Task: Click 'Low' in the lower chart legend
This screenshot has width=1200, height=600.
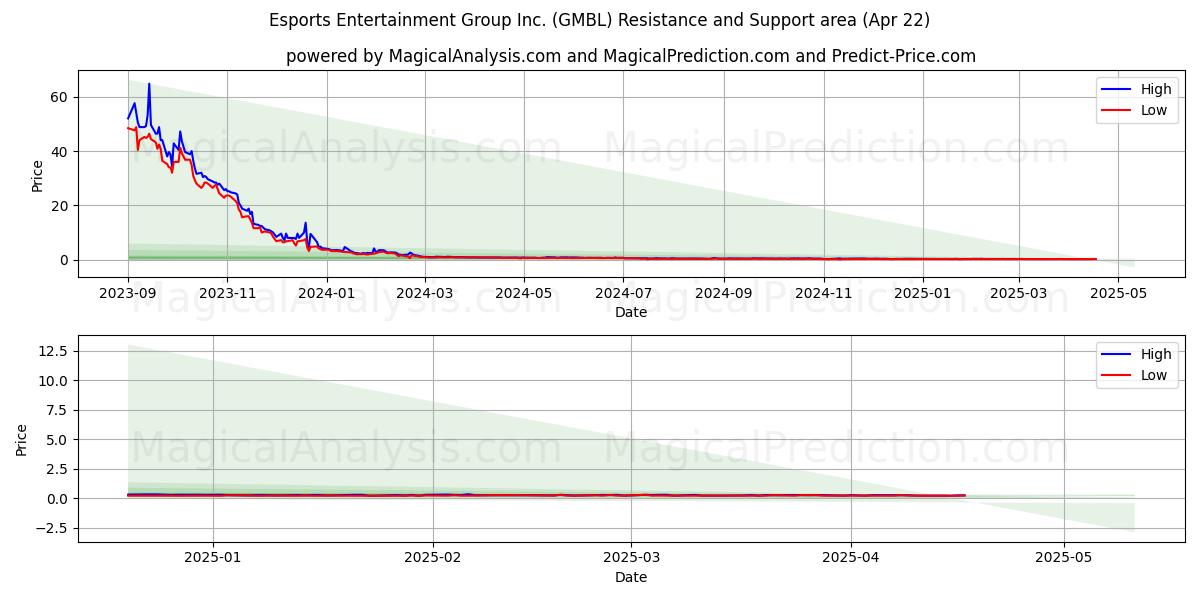Action: (x=1154, y=375)
